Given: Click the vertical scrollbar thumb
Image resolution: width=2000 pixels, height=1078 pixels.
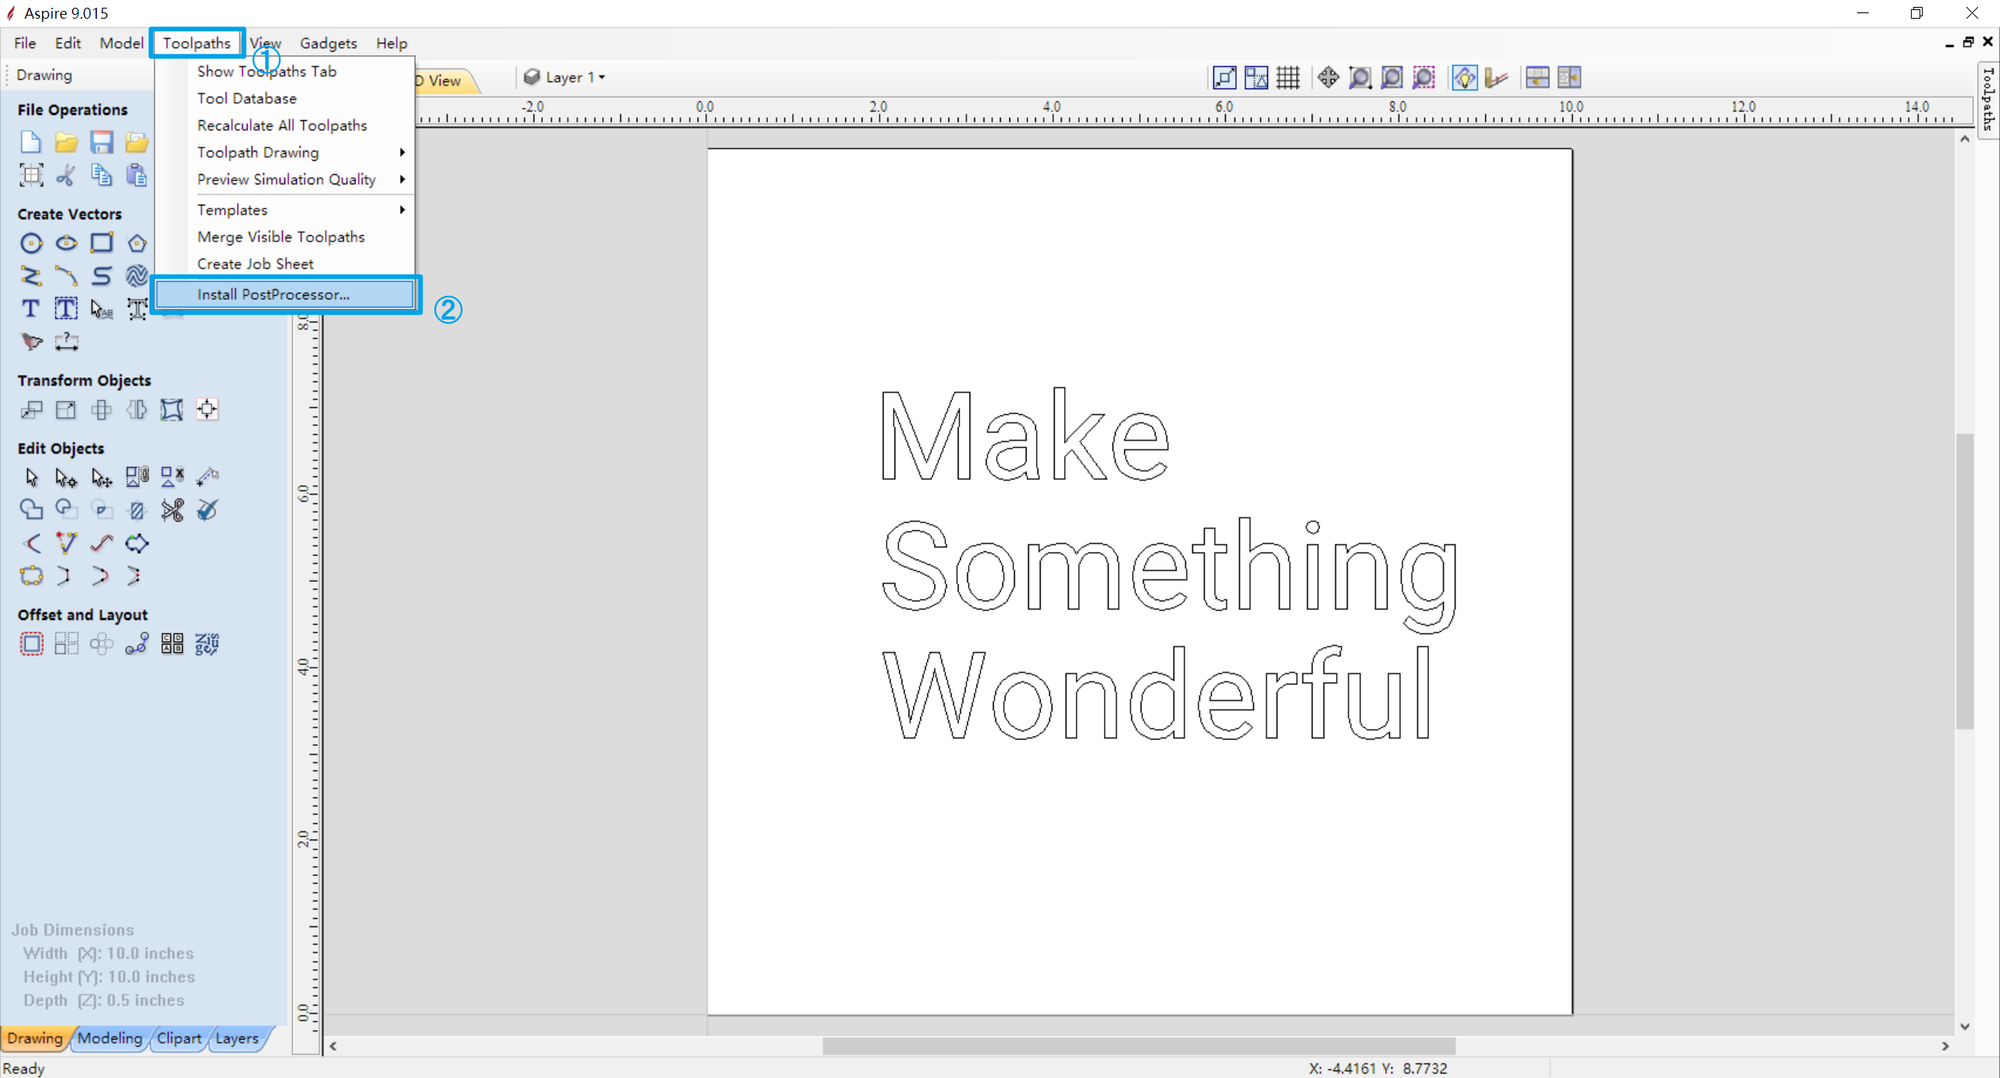Looking at the screenshot, I should tap(1964, 581).
